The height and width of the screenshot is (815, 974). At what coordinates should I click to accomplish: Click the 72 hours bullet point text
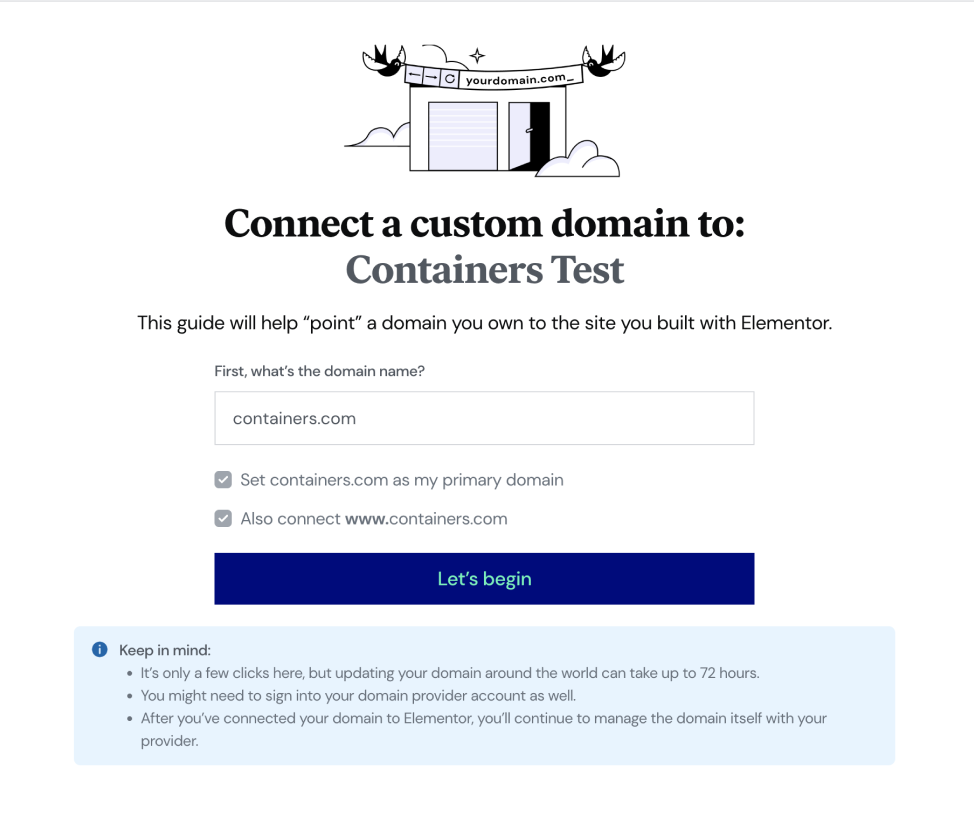coord(450,673)
